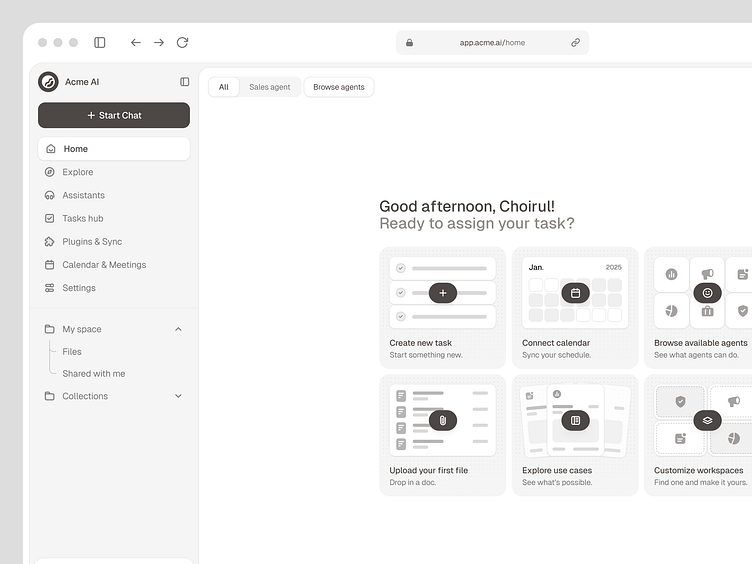Collapse the Acme AI sidebar
752x564 pixels.
[184, 82]
